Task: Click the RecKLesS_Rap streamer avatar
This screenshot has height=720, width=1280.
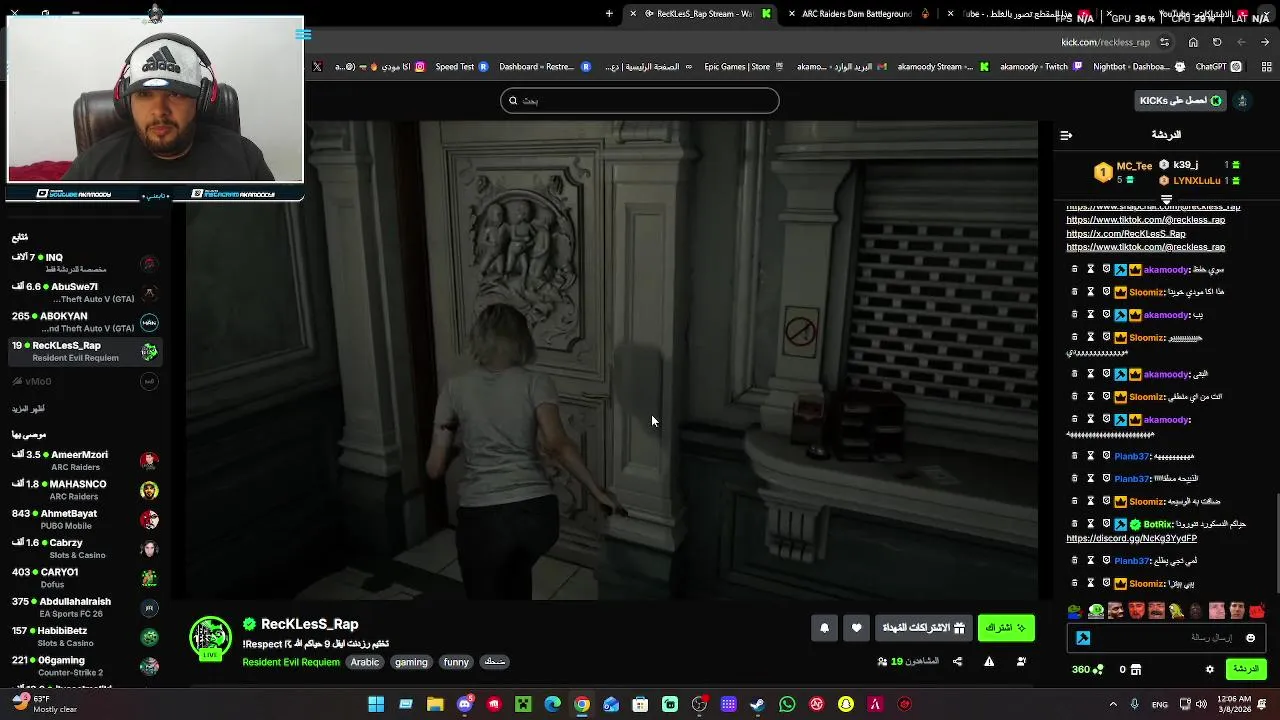Action: (x=210, y=637)
